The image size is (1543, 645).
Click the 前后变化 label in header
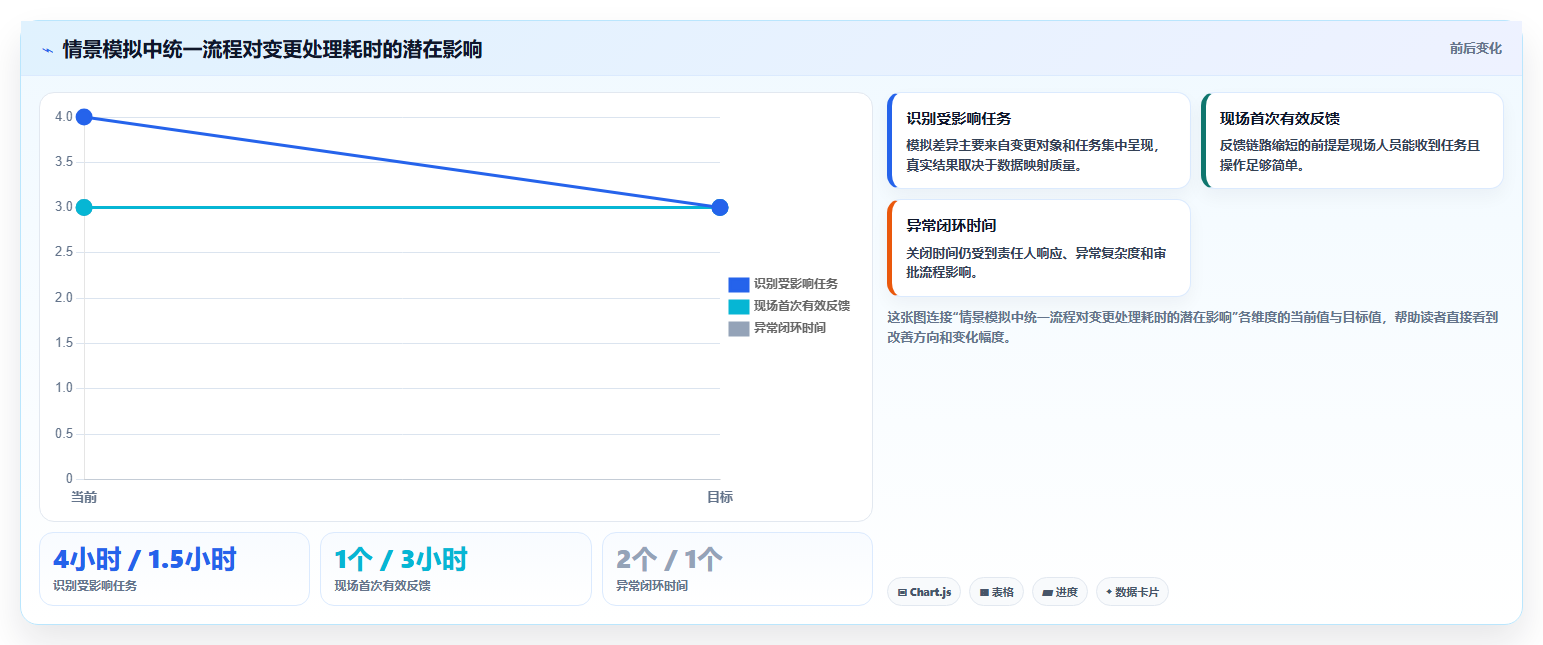point(1475,48)
